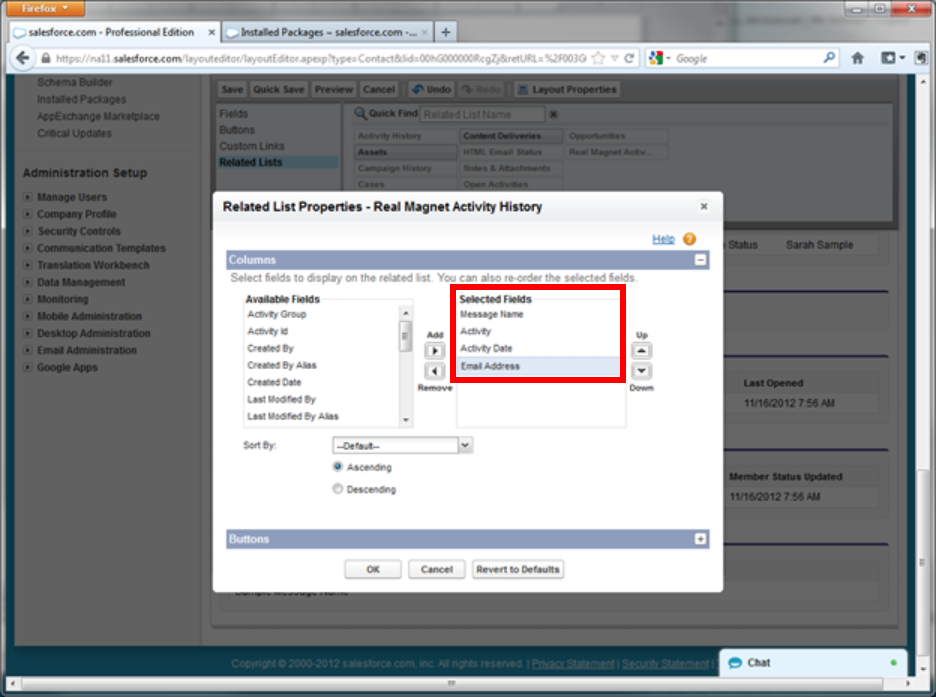Click the Remove arrow button

[435, 371]
